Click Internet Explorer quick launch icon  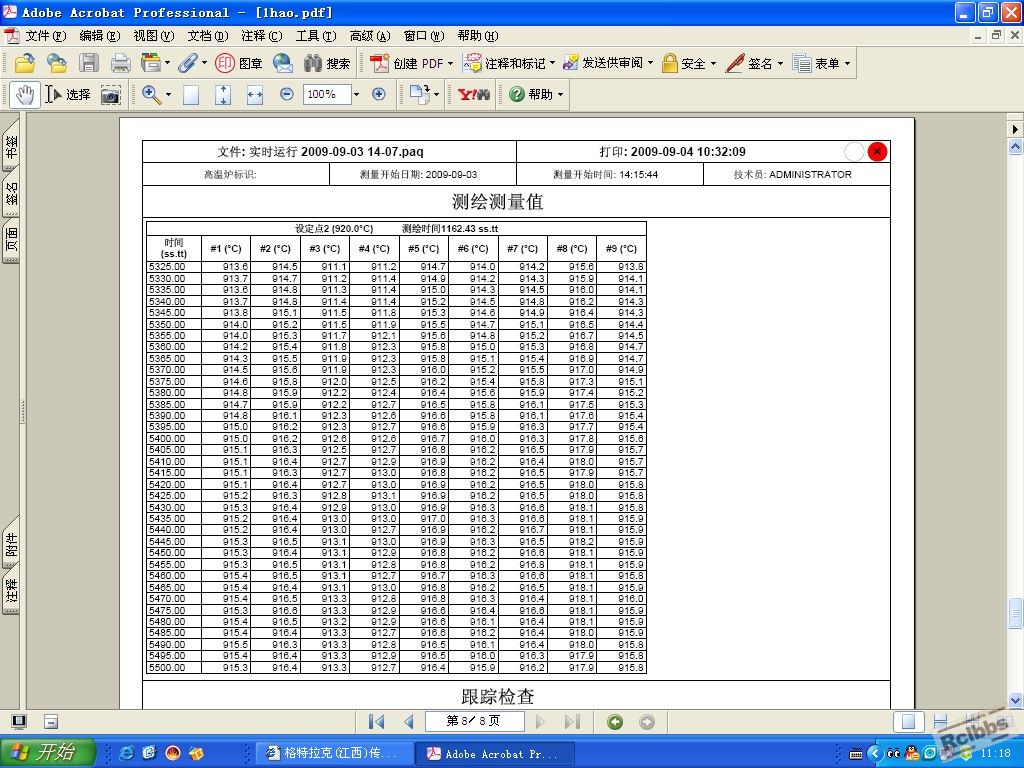click(x=126, y=753)
